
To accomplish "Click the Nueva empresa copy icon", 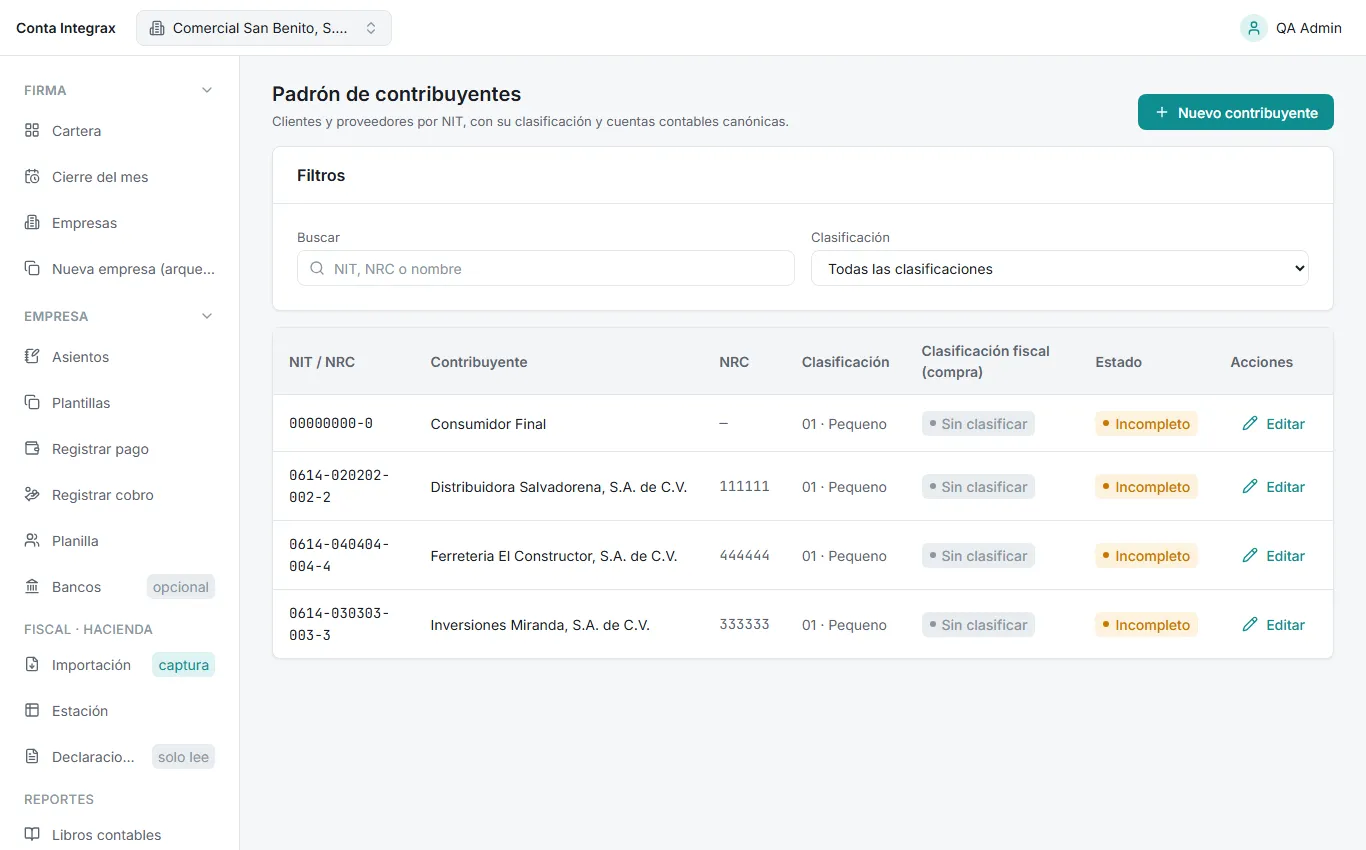I will click(x=32, y=269).
